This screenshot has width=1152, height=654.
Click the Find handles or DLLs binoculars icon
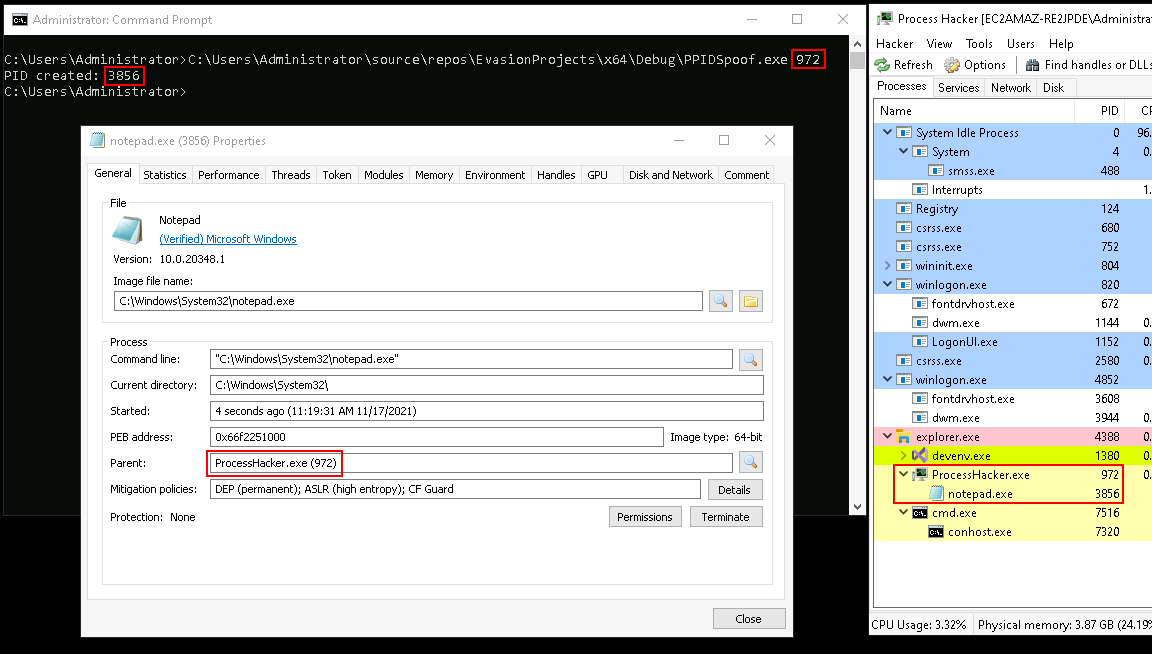1033,65
